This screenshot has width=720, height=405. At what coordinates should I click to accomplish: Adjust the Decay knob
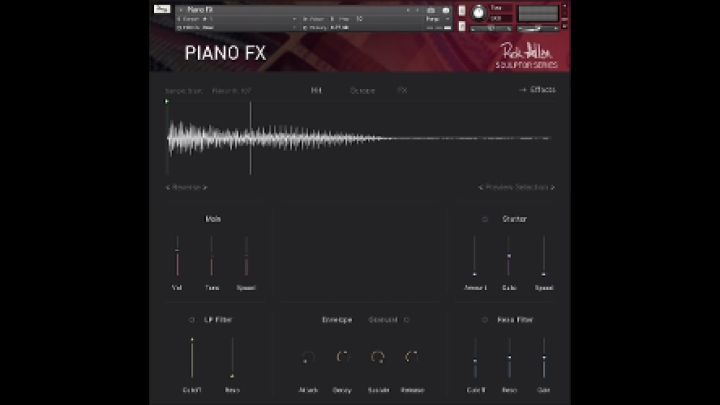(x=343, y=357)
